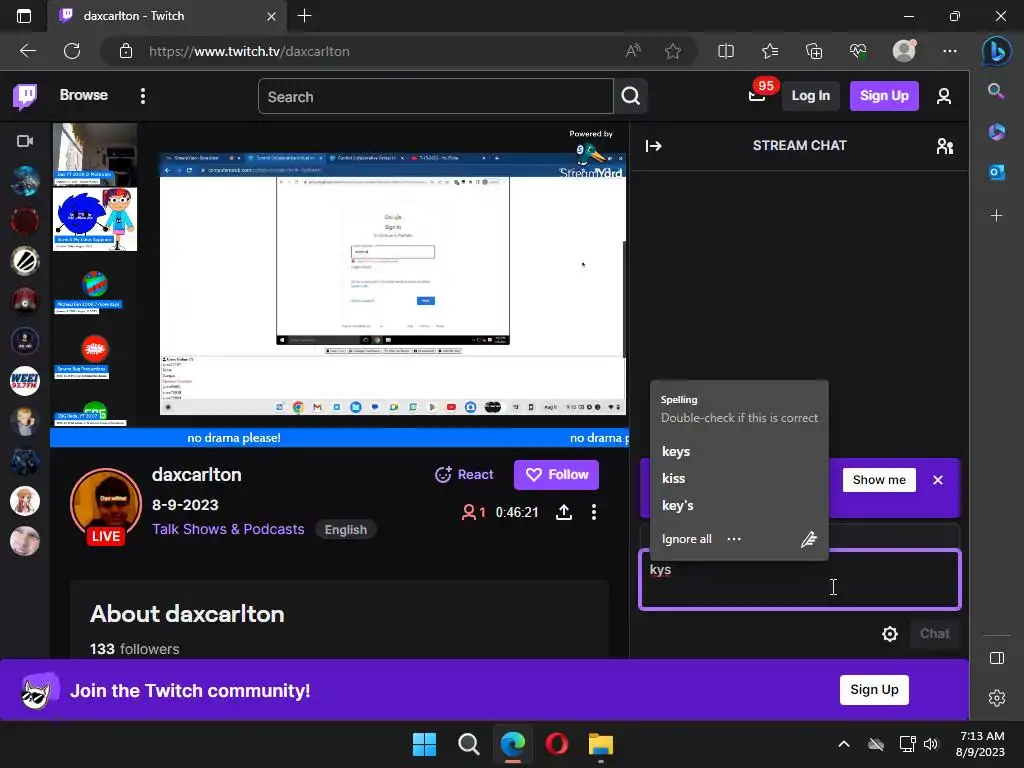Click the Sign Up button in the top bar

pos(884,95)
